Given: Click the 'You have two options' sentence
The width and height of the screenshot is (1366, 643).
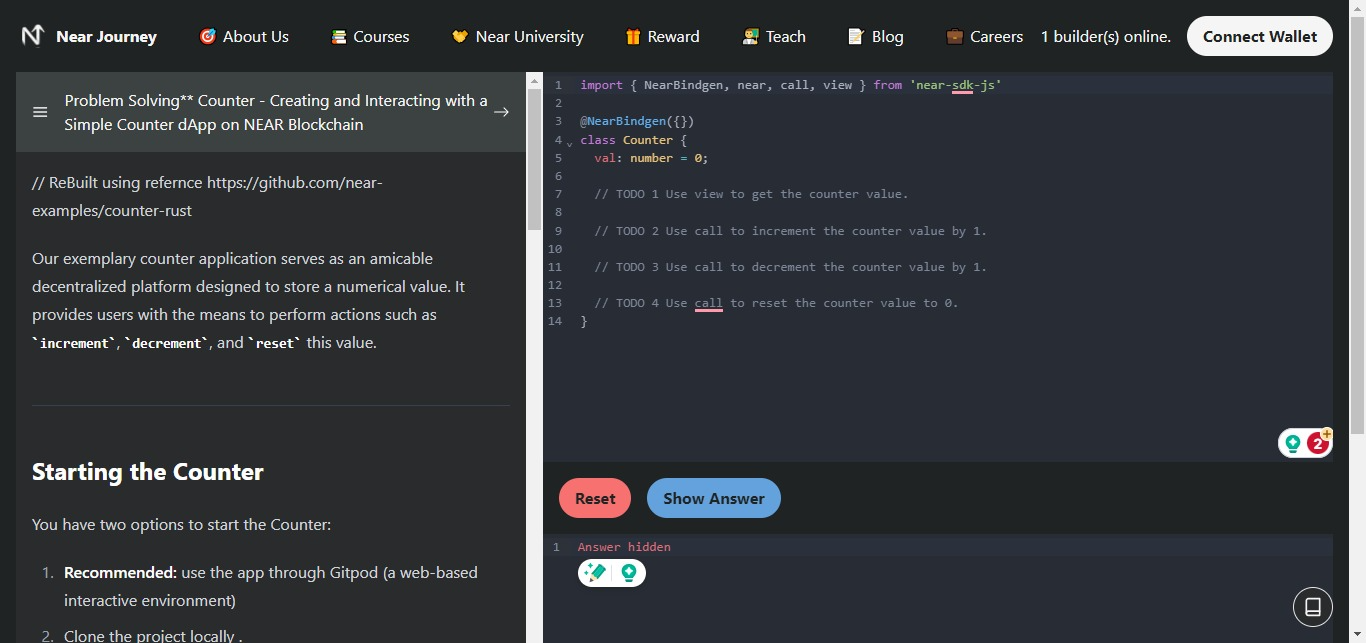Looking at the screenshot, I should (181, 524).
